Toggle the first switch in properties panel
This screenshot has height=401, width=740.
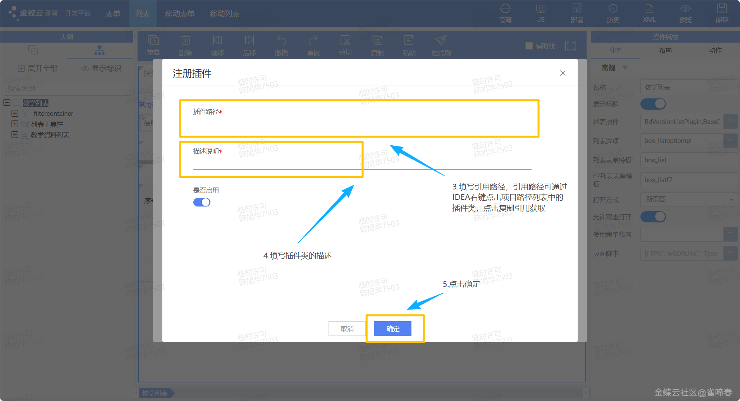pos(653,103)
